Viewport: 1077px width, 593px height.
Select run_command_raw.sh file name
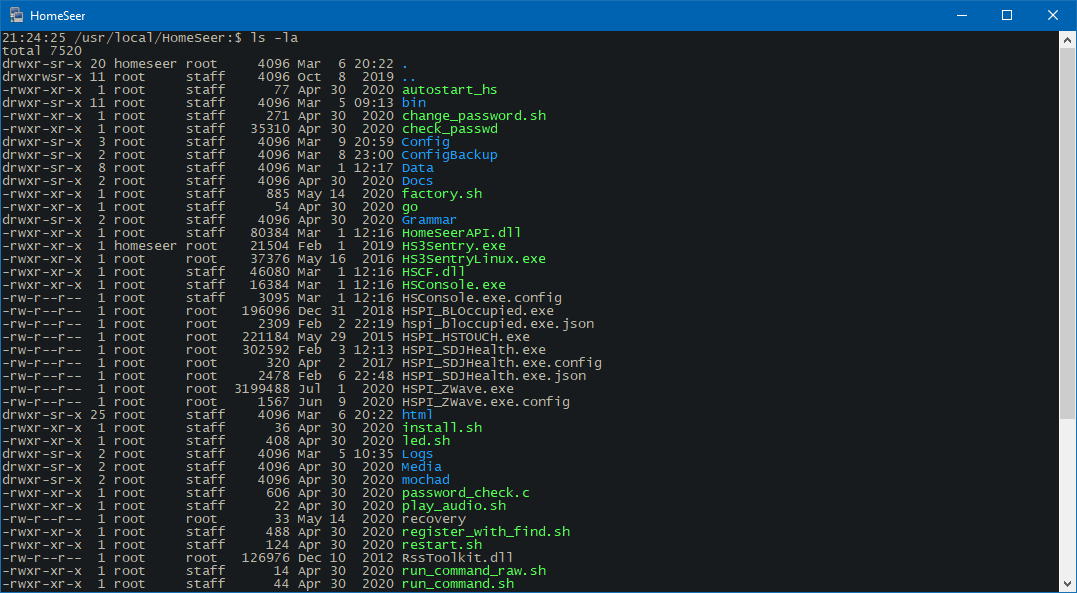pos(474,571)
